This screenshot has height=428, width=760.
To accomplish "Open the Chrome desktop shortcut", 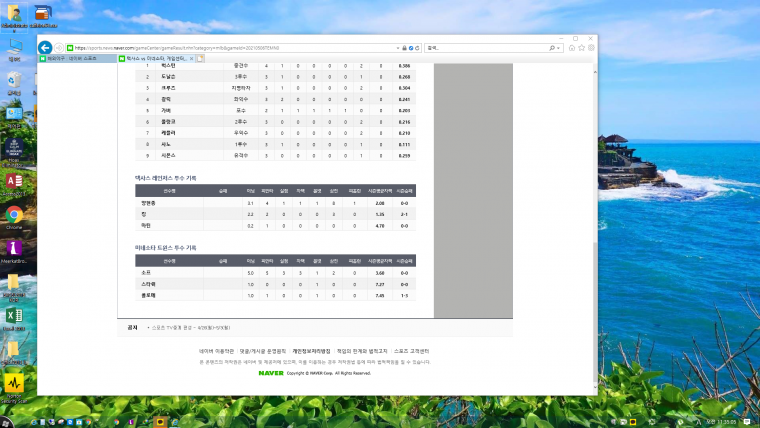I will 14,218.
